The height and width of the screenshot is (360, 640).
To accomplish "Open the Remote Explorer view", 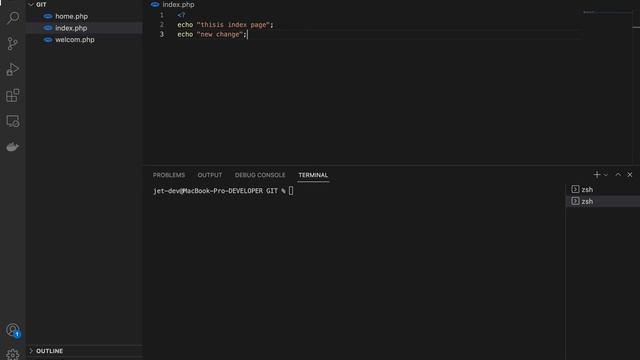I will (13, 121).
